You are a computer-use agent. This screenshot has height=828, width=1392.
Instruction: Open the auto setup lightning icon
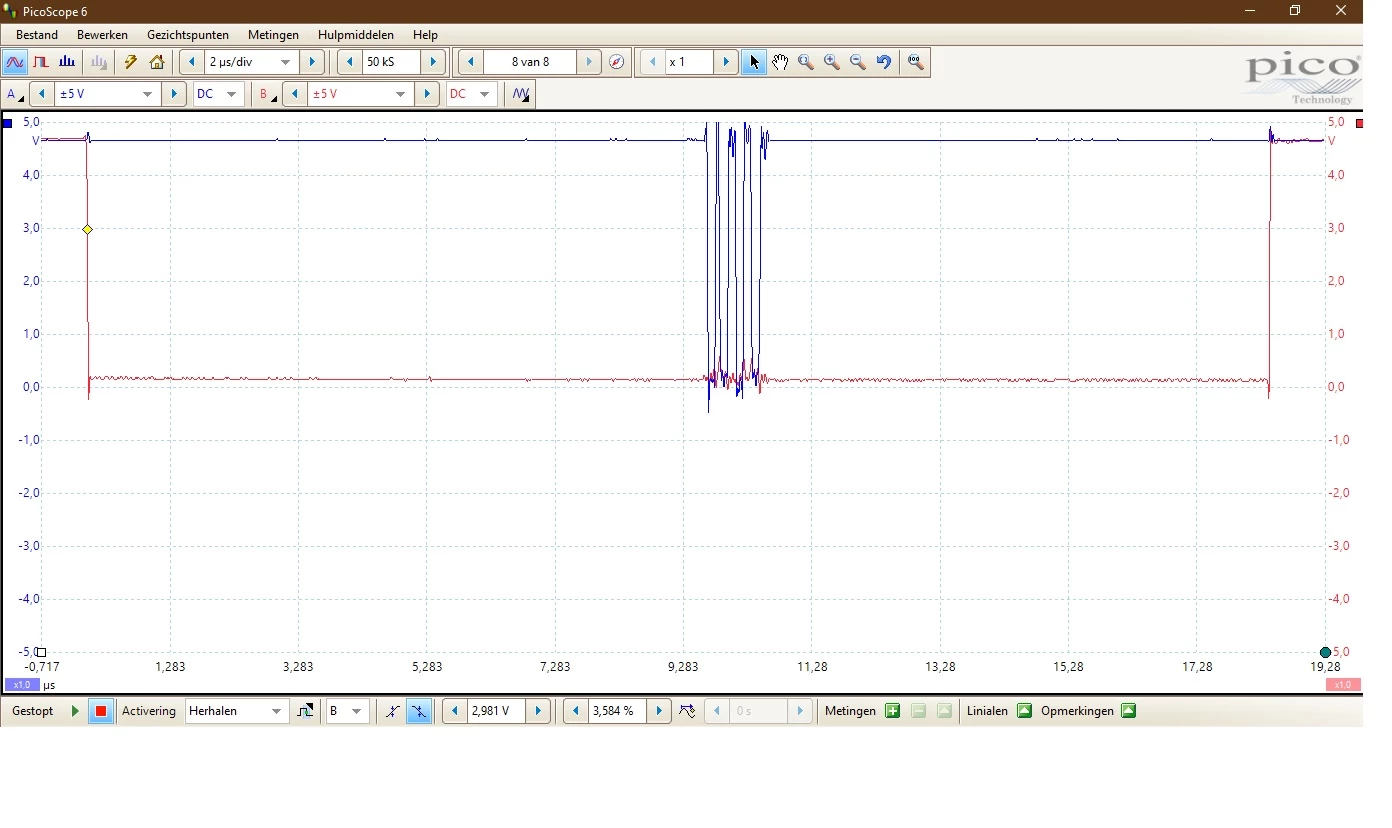[x=130, y=62]
